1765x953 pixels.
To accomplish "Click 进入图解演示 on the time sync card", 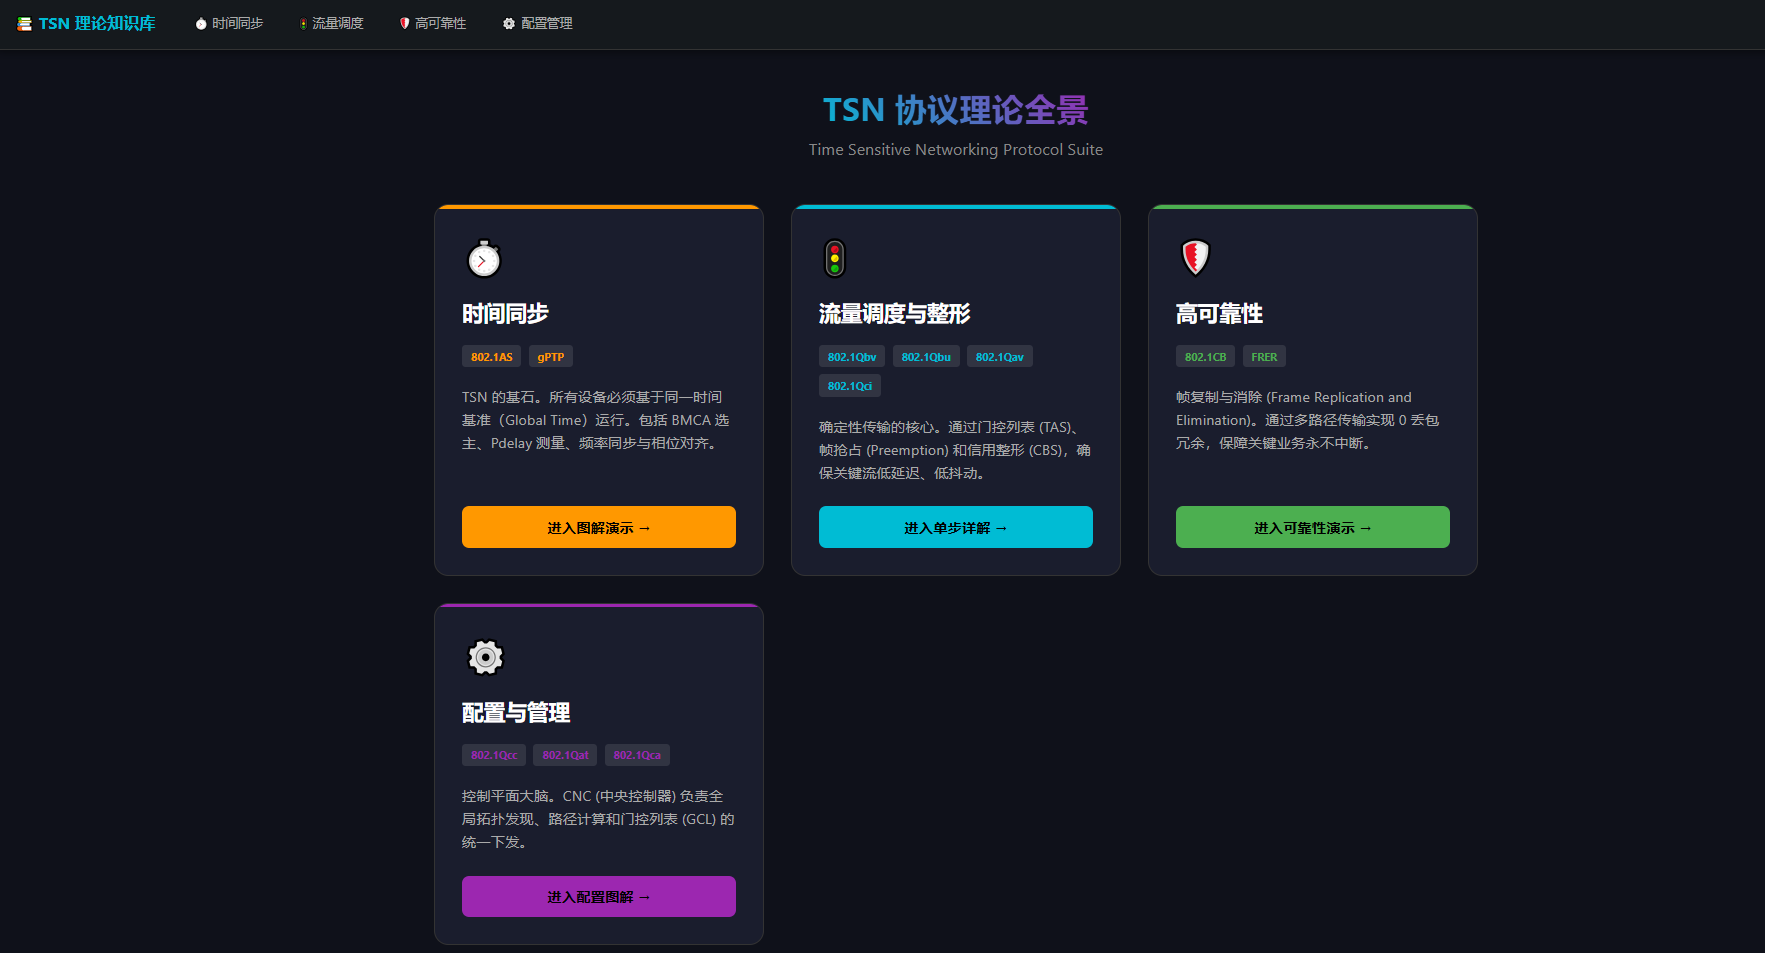I will point(598,527).
